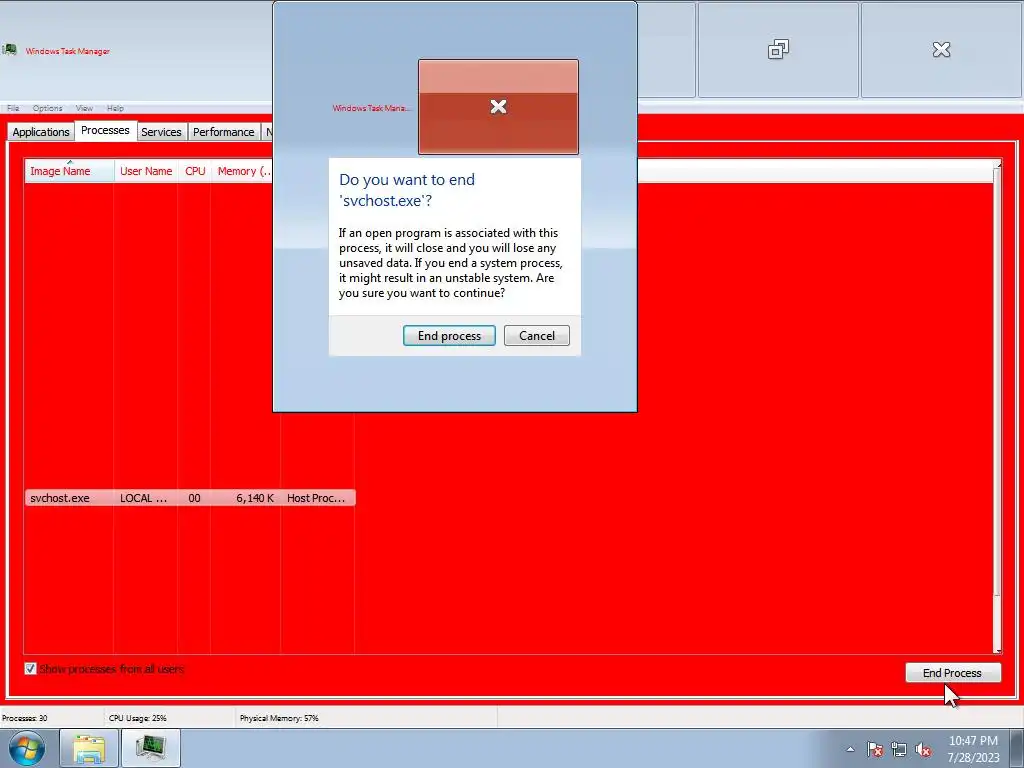1024x768 pixels.
Task: Close the dialog with the red X button
Action: pos(498,107)
